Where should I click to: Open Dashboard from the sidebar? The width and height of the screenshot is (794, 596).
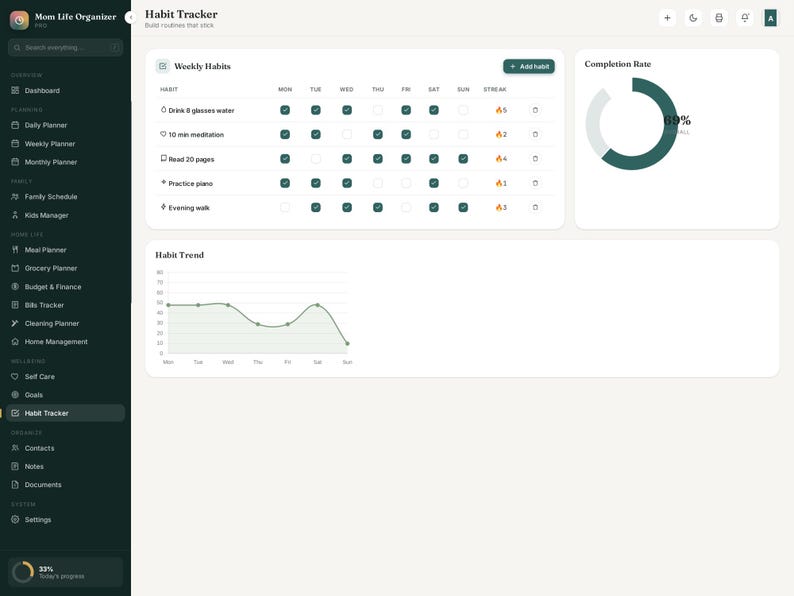(65, 91)
